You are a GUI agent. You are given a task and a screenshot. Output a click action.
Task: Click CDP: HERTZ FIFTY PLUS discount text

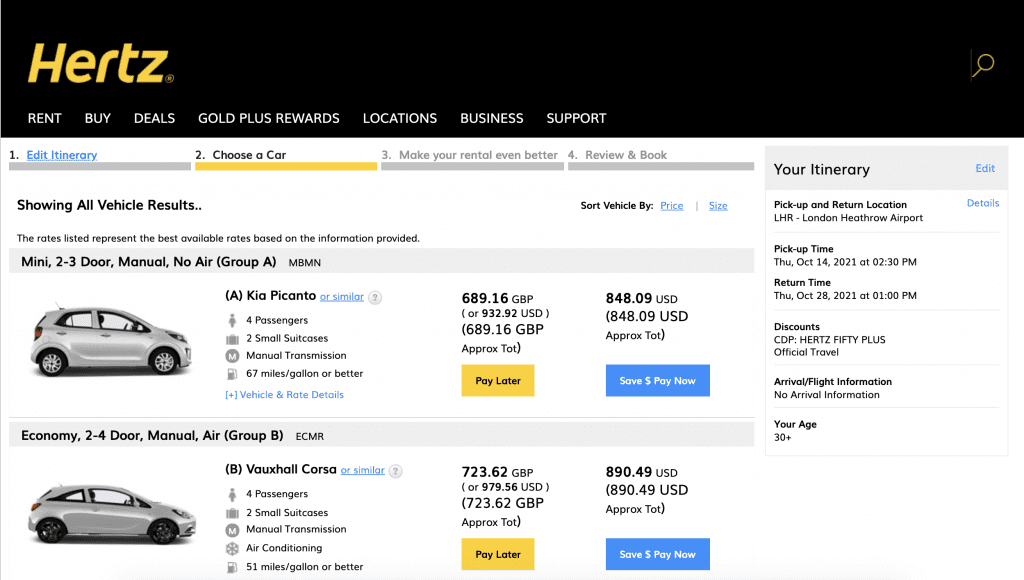(829, 340)
